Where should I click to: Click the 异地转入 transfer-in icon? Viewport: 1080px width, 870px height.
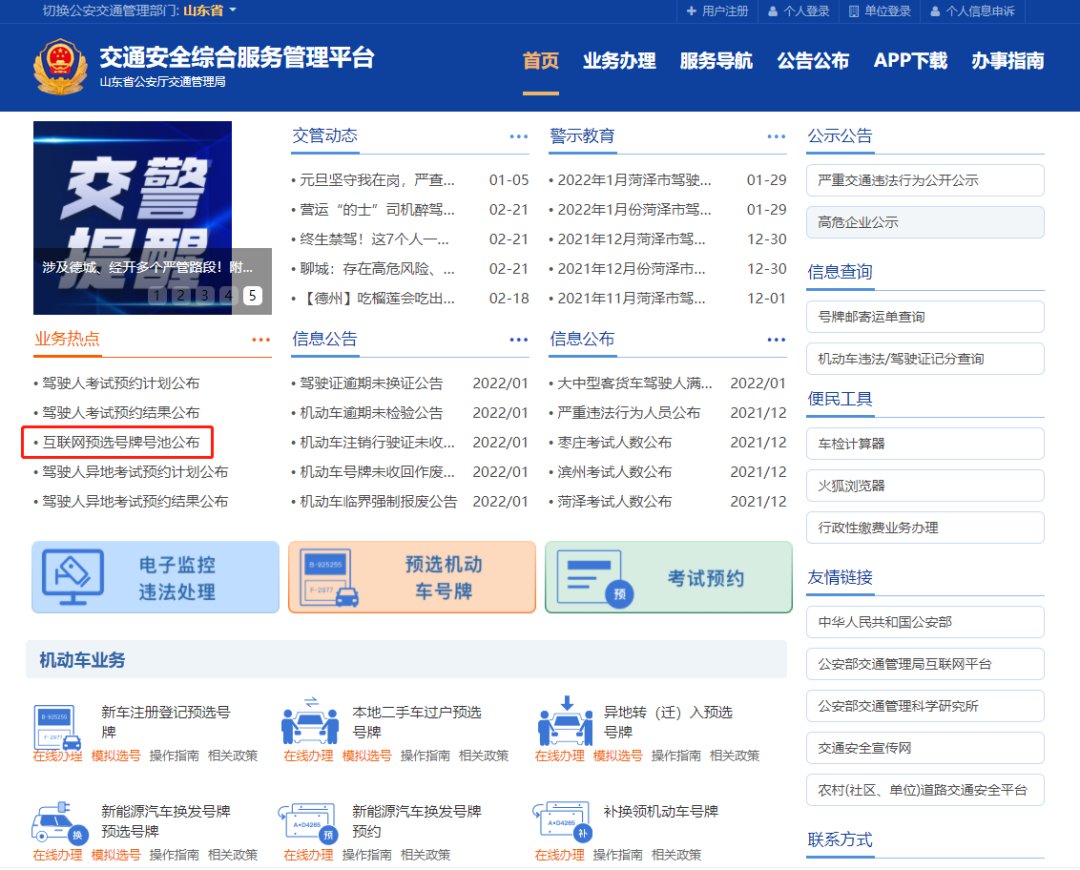pyautogui.click(x=565, y=722)
